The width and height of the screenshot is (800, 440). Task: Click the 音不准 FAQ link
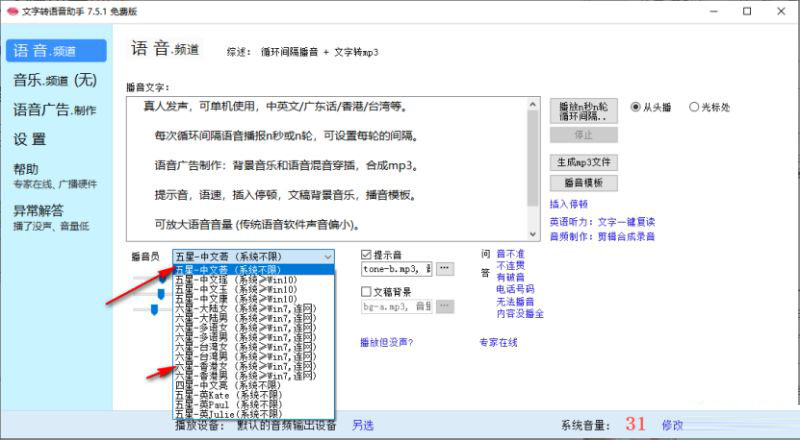click(x=510, y=254)
